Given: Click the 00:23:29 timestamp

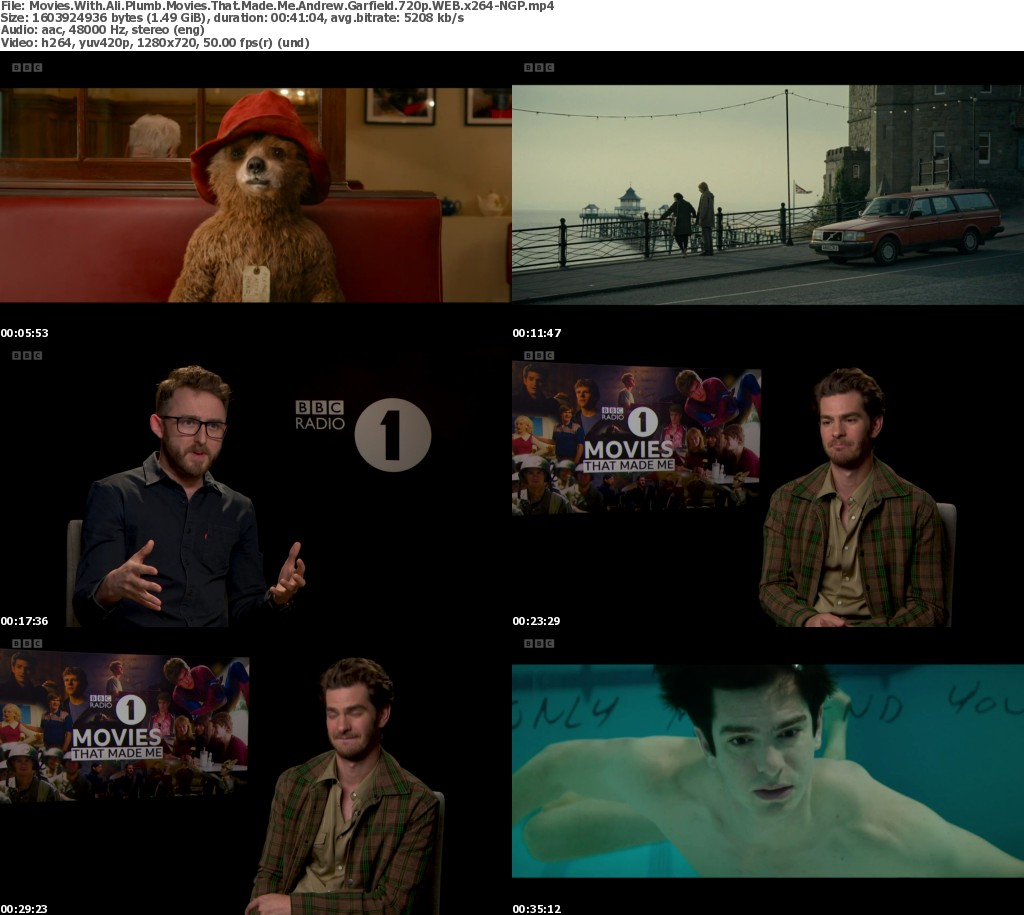Looking at the screenshot, I should 536,621.
